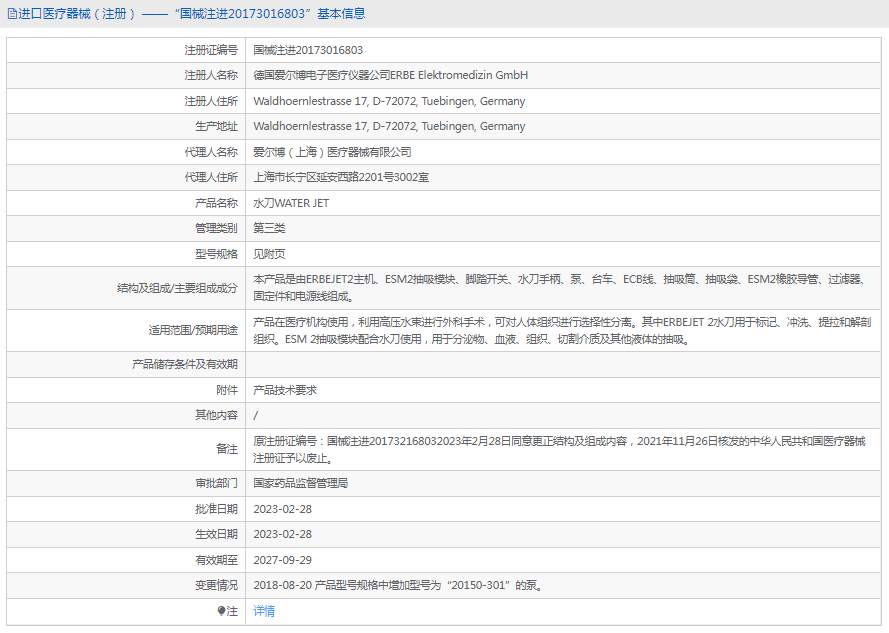Select approval date 2023-02-28 in 批准日期 row
Image resolution: width=889 pixels, height=633 pixels.
tap(282, 509)
